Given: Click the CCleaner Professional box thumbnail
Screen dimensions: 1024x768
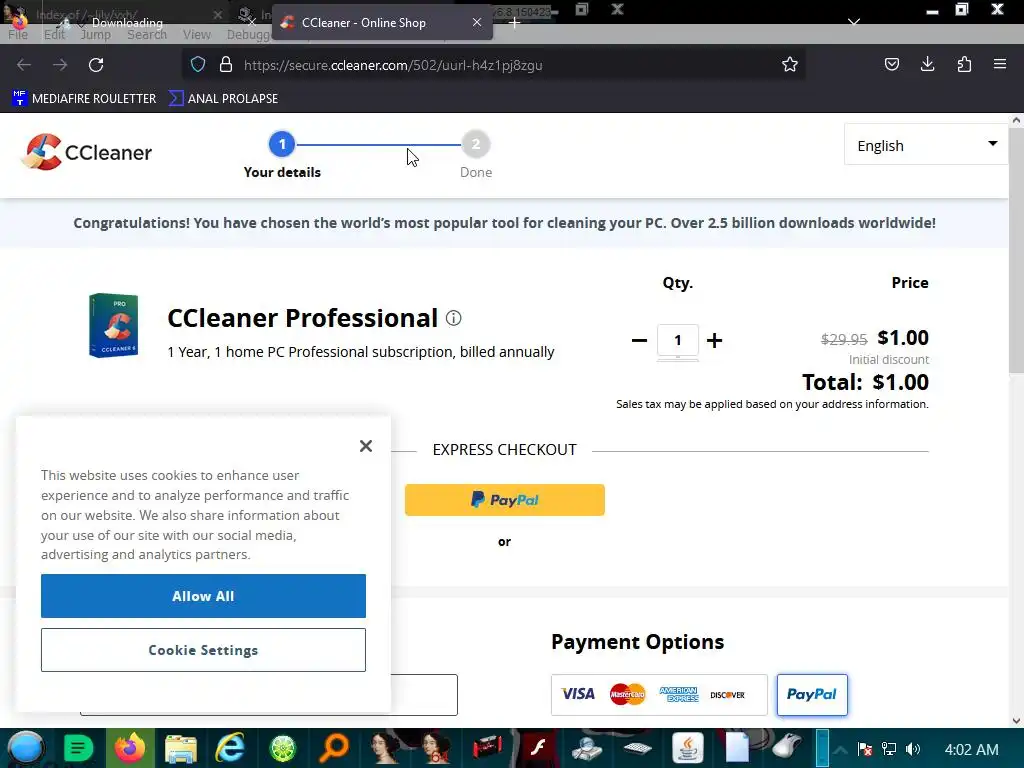Looking at the screenshot, I should tap(114, 325).
